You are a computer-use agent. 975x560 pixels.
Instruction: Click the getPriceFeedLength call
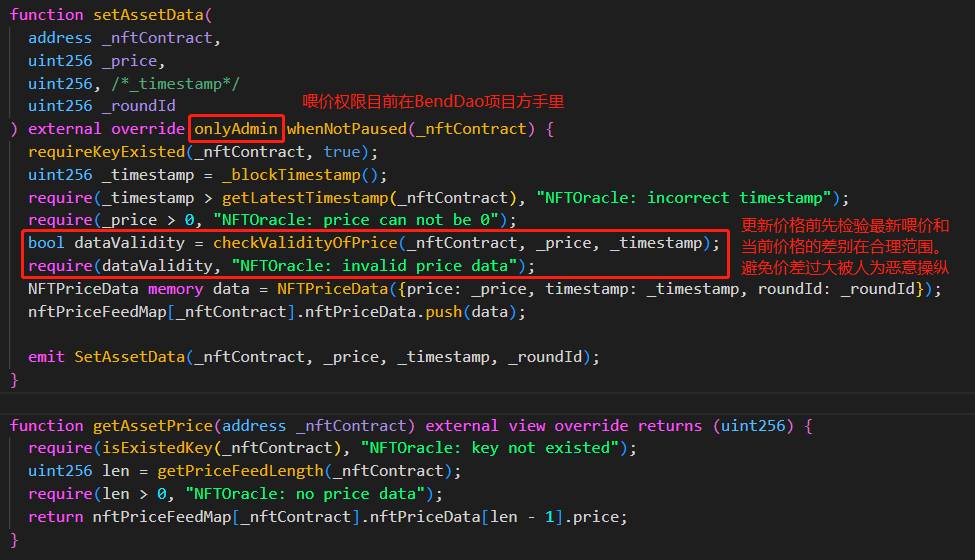point(241,471)
